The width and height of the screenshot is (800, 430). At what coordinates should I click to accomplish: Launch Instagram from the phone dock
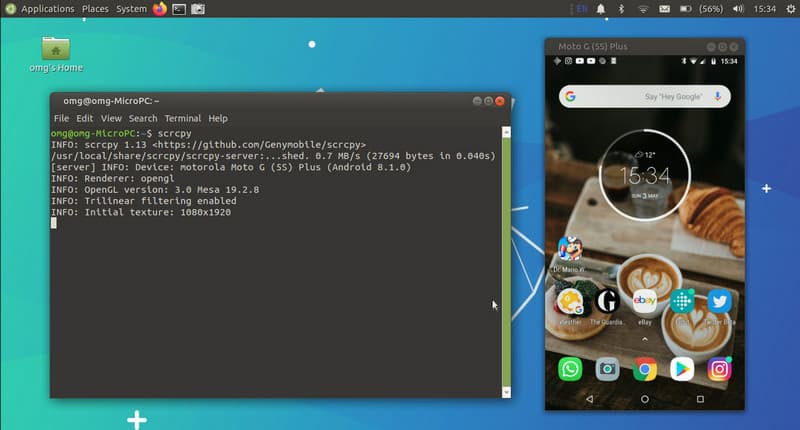point(719,369)
